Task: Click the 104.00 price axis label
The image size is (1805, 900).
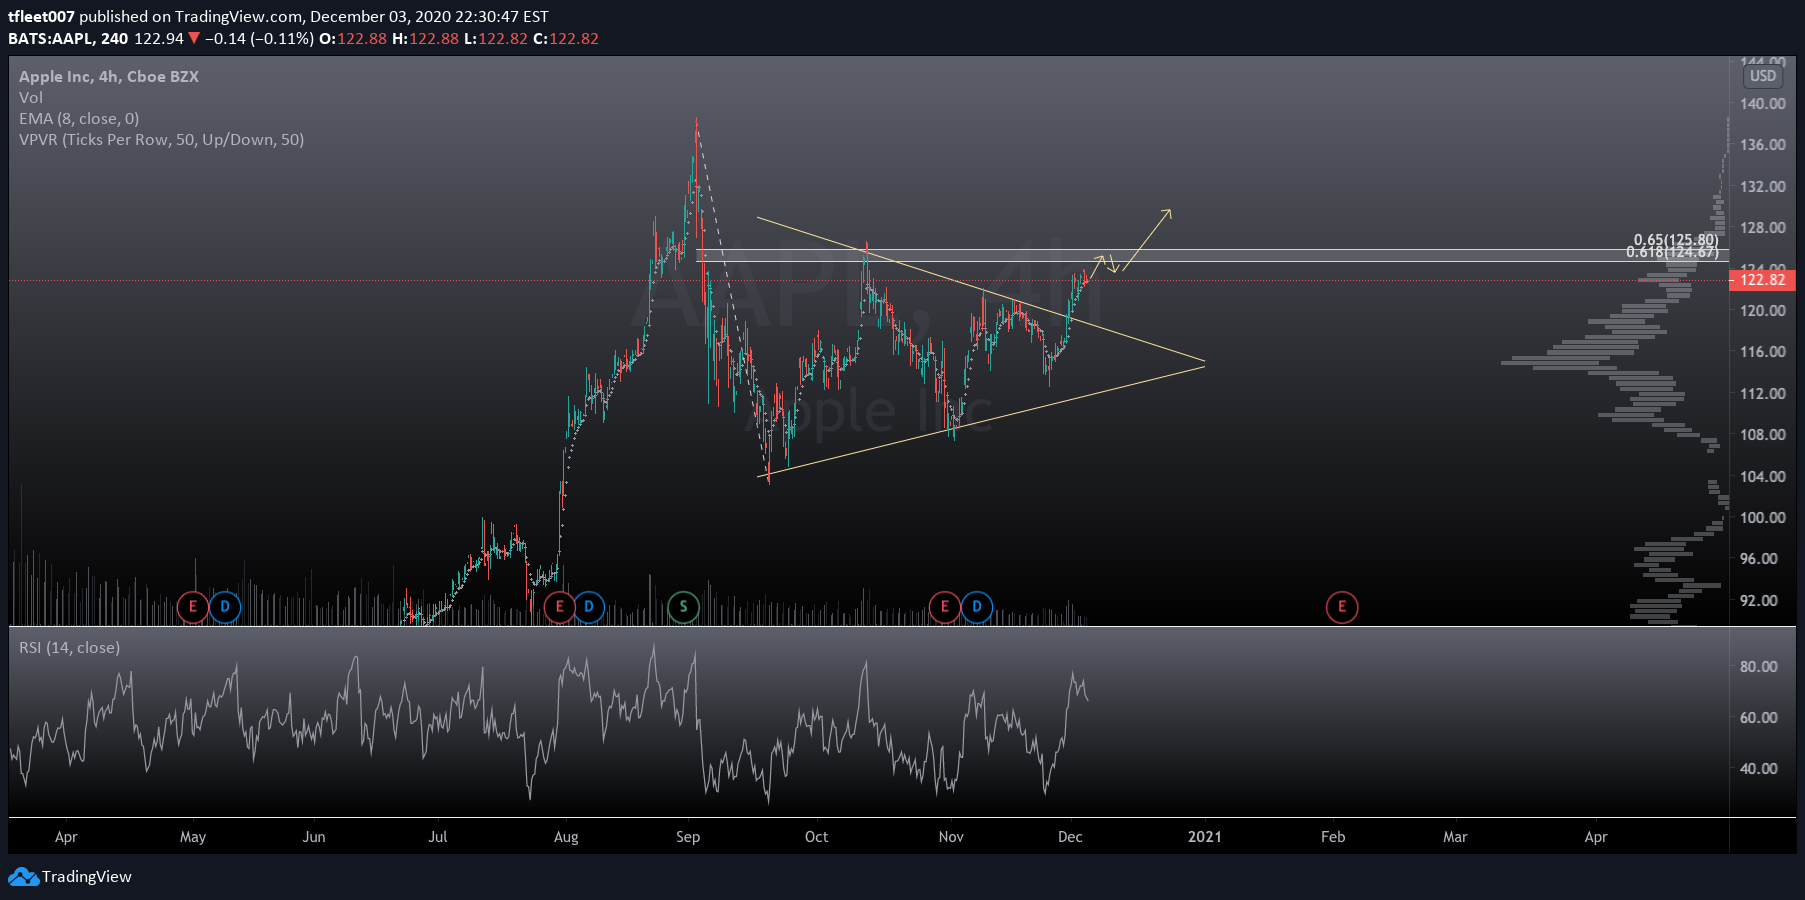Action: [1763, 476]
